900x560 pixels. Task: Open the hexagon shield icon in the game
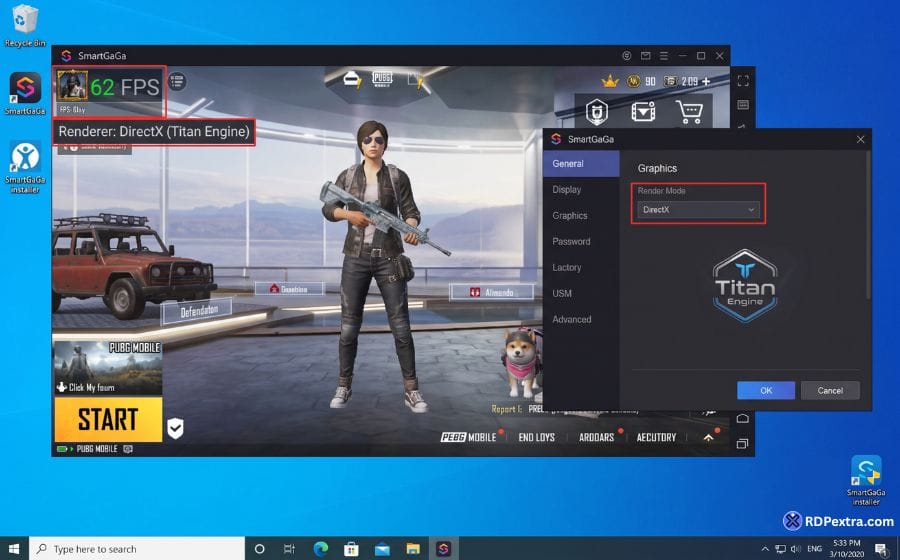[597, 112]
